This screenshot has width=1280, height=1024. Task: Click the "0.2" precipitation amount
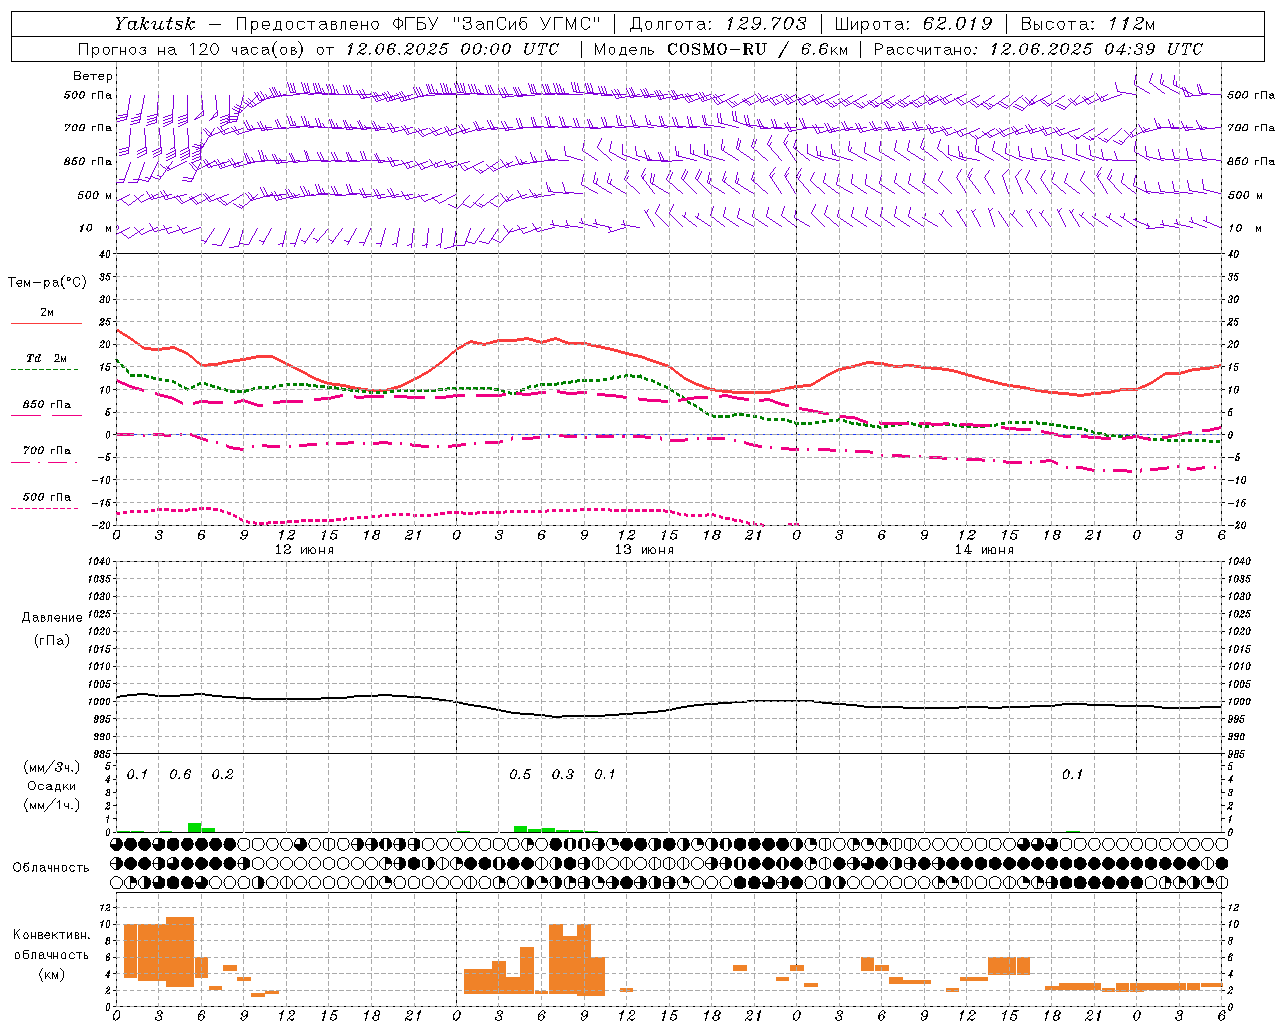coord(222,775)
